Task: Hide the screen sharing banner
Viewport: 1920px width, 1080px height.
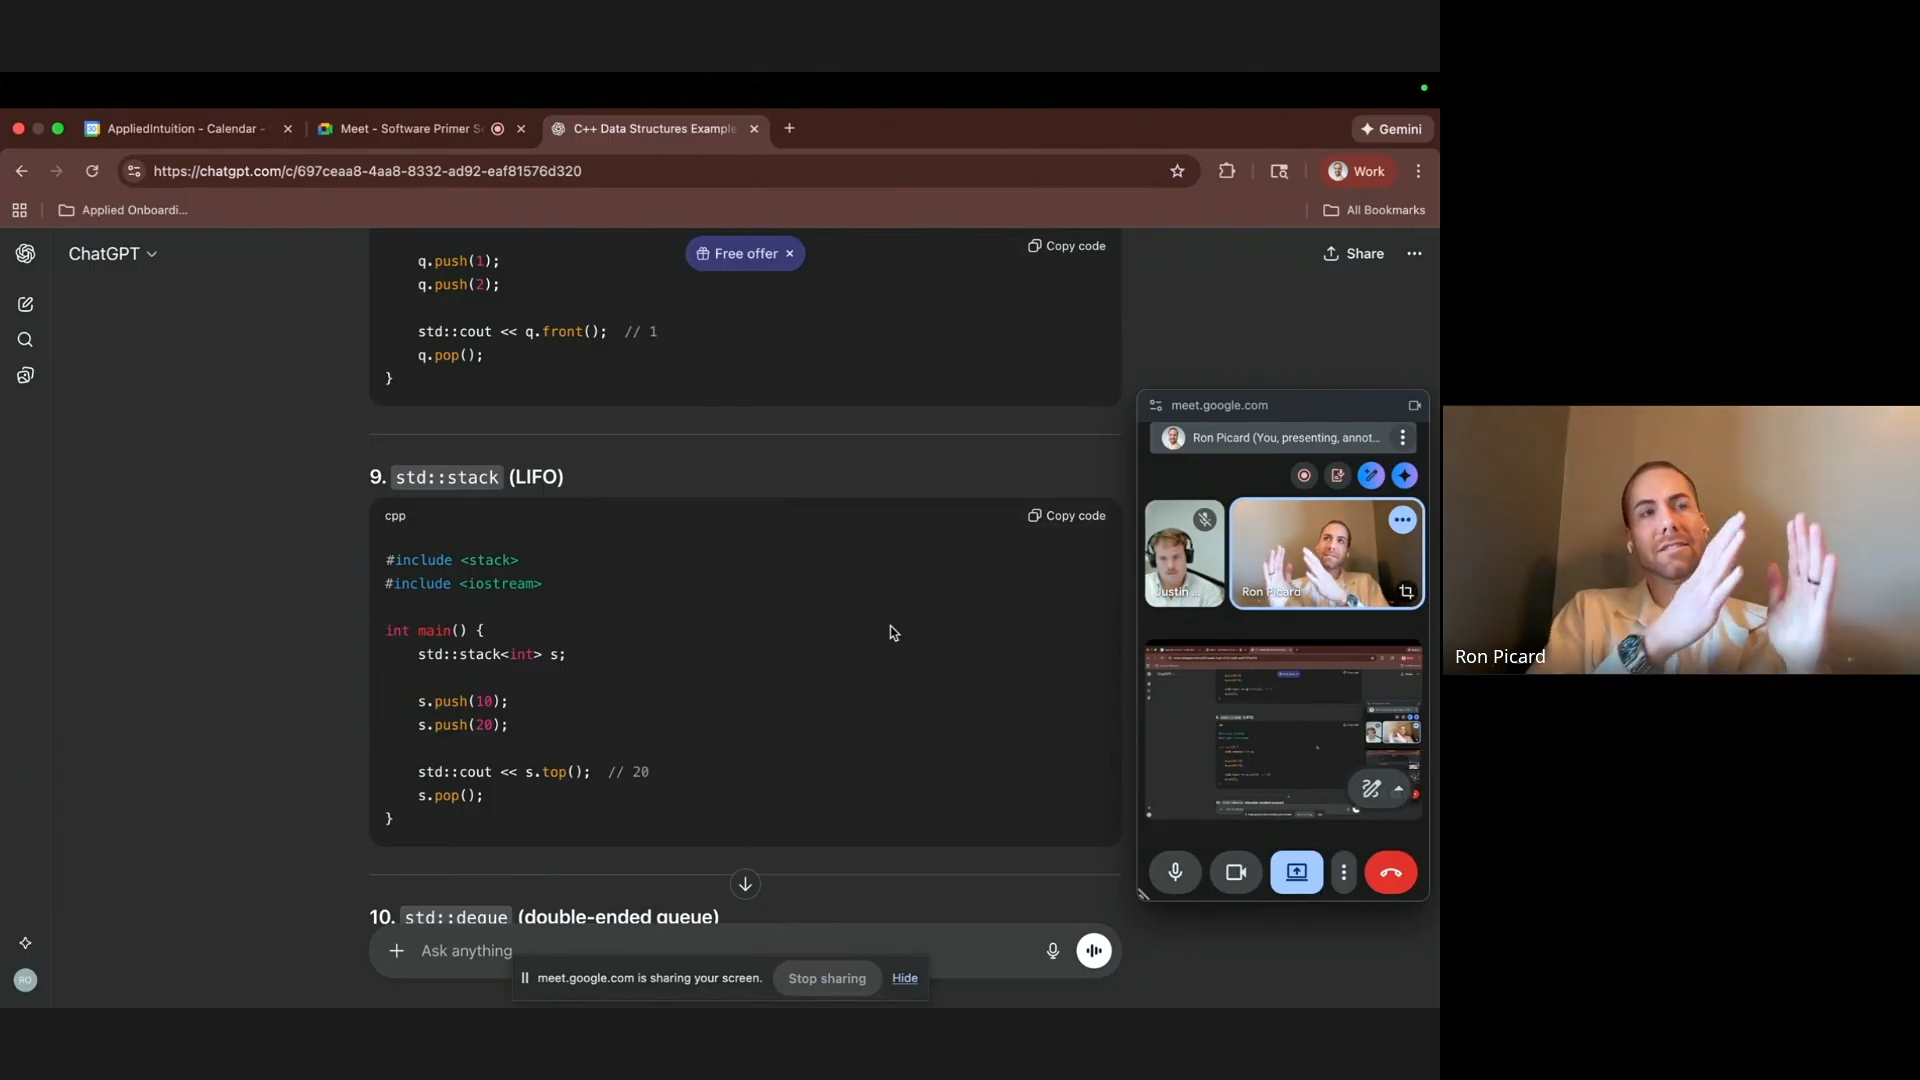Action: (904, 978)
